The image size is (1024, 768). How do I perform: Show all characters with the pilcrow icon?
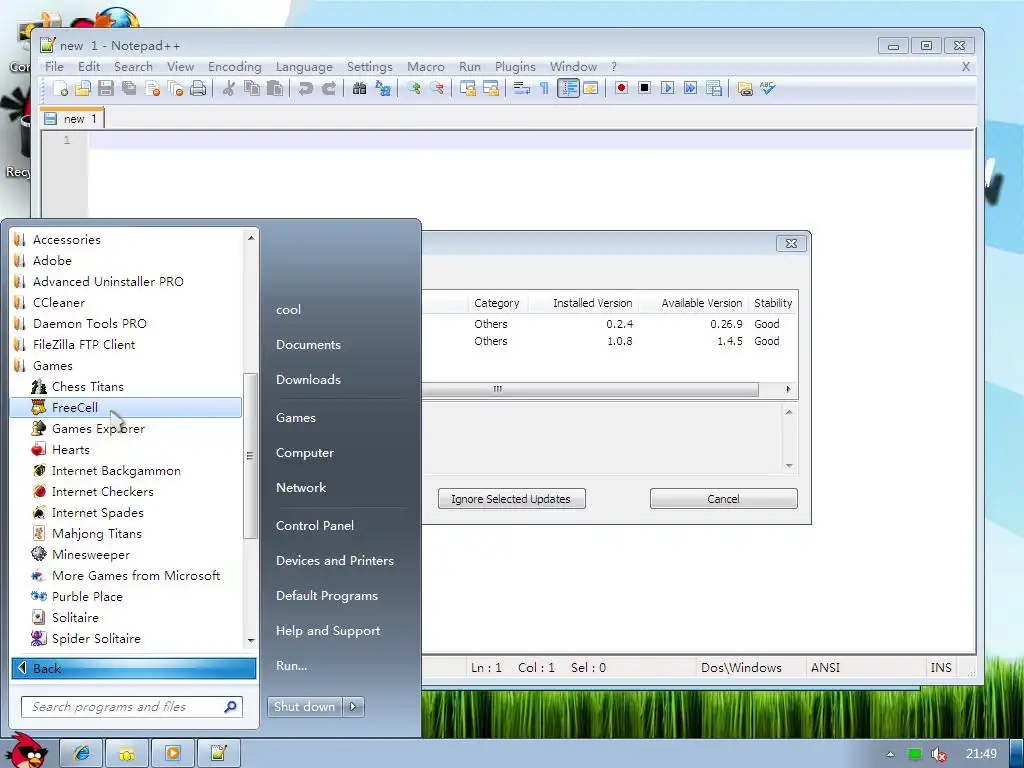point(544,88)
